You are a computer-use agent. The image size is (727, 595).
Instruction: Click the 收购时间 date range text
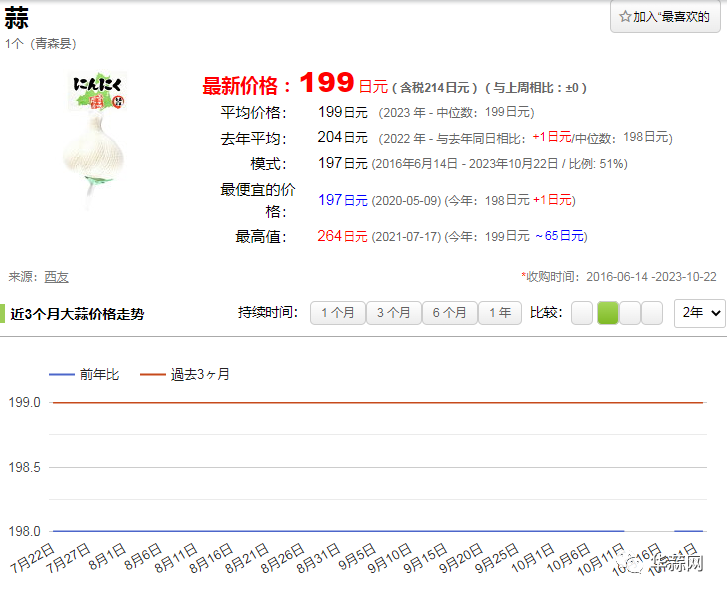pyautogui.click(x=619, y=277)
